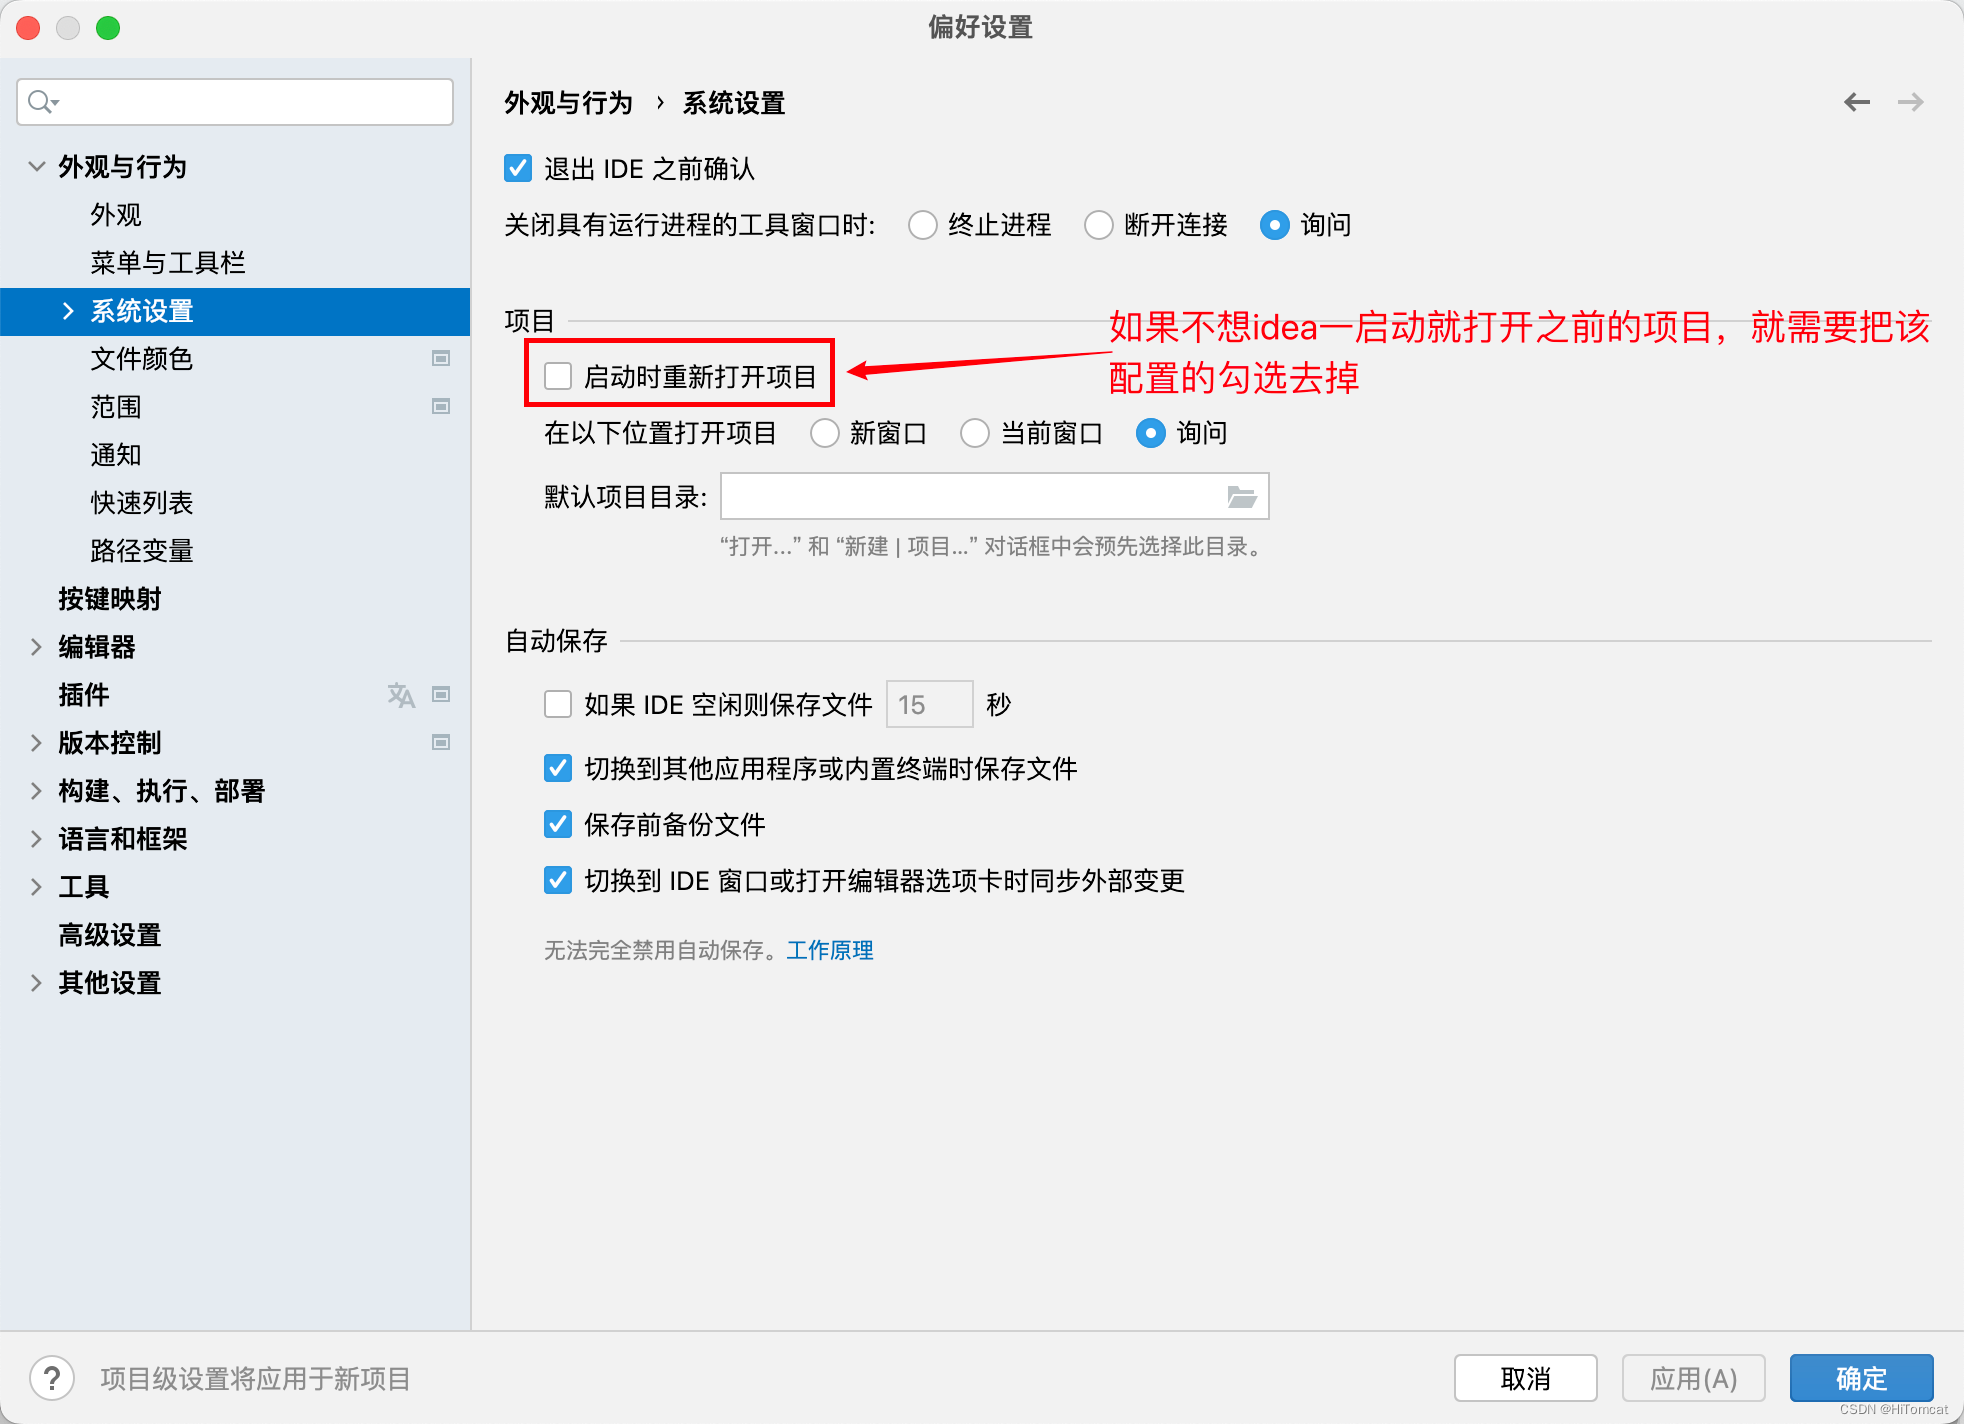Expand the 其他设置 tree node
Image resolution: width=1964 pixels, height=1424 pixels.
click(x=37, y=983)
